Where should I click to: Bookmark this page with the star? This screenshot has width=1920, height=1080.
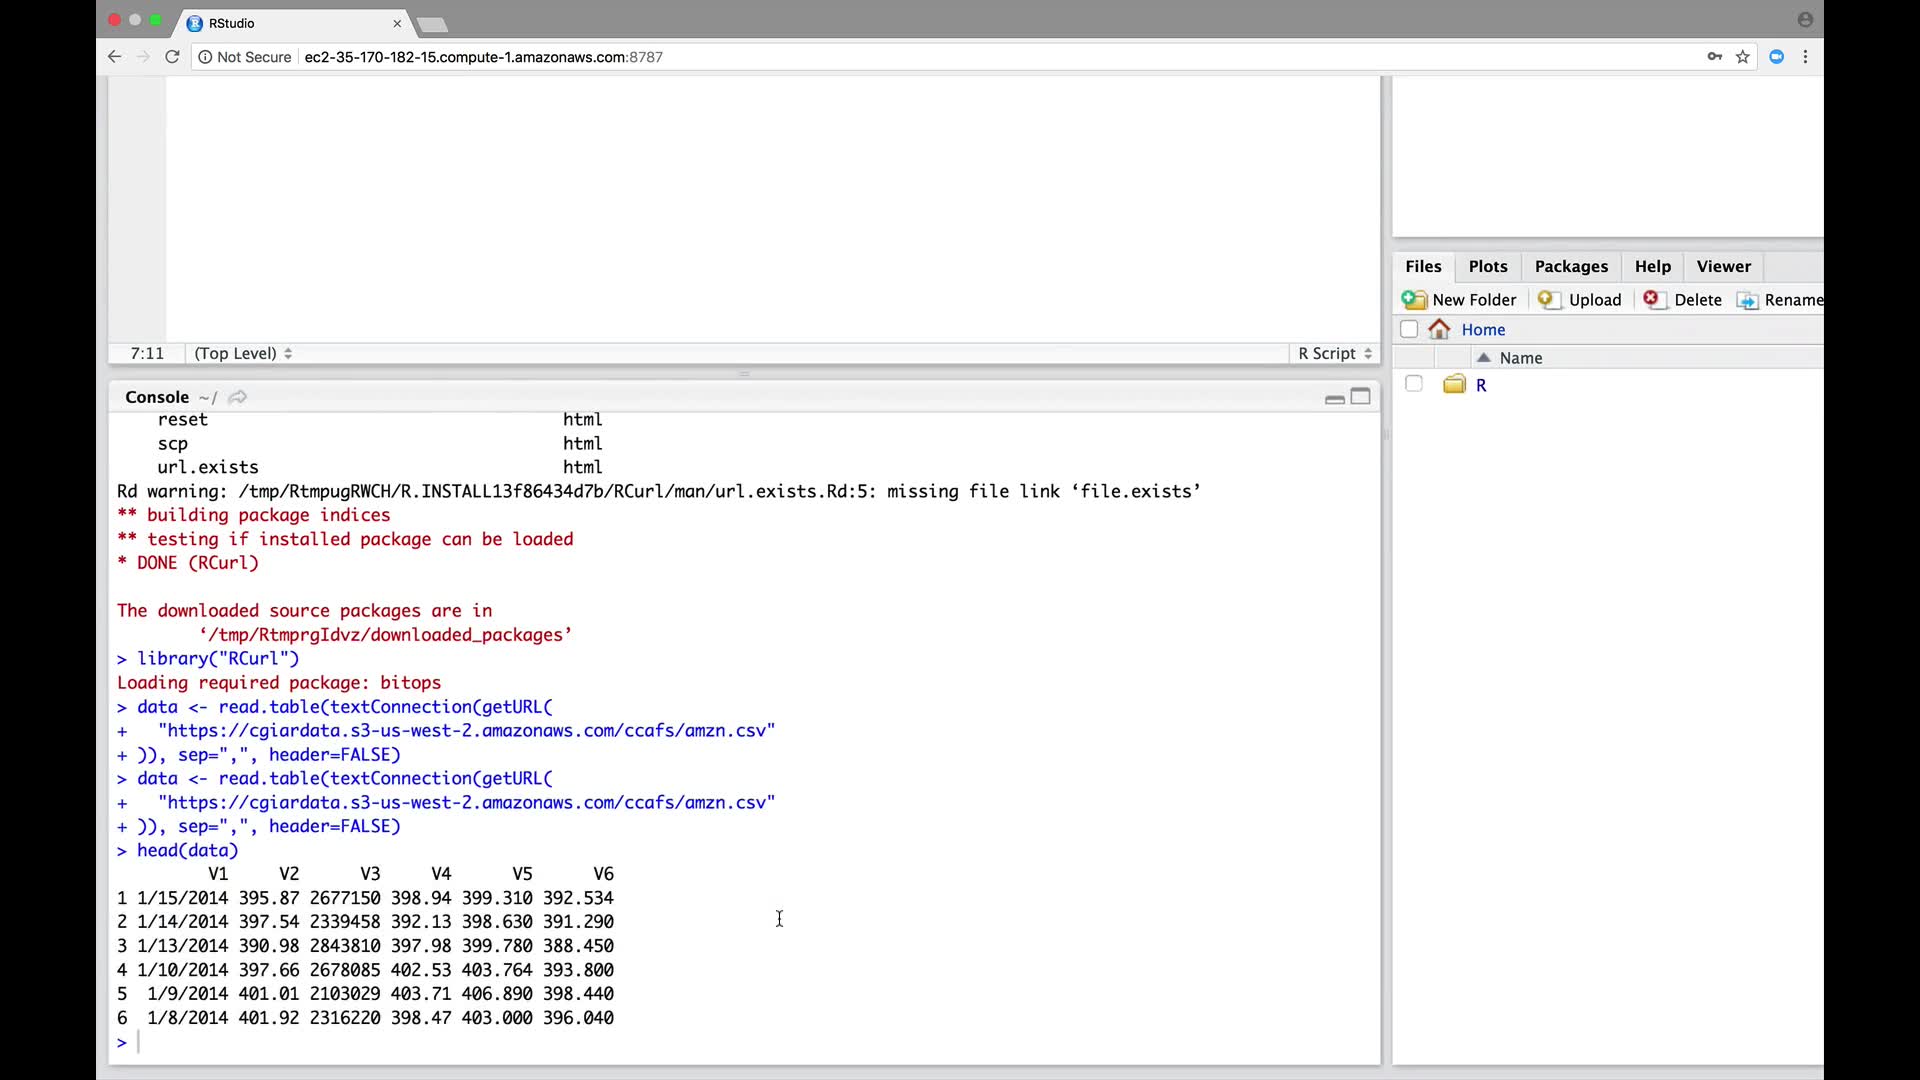1743,57
